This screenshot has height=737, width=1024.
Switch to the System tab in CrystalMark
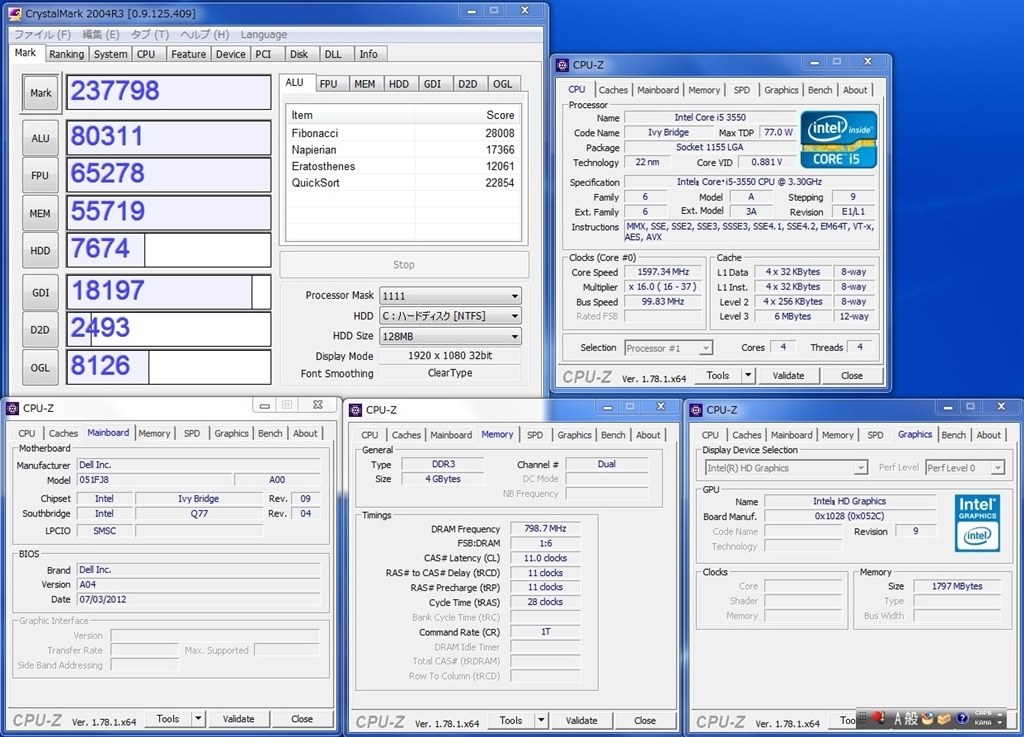[x=110, y=54]
